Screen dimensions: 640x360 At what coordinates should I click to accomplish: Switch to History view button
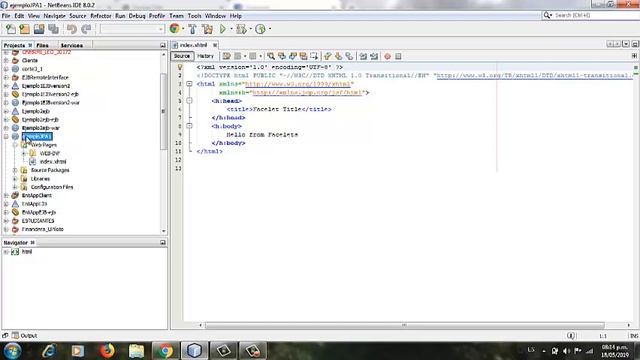[x=205, y=56]
